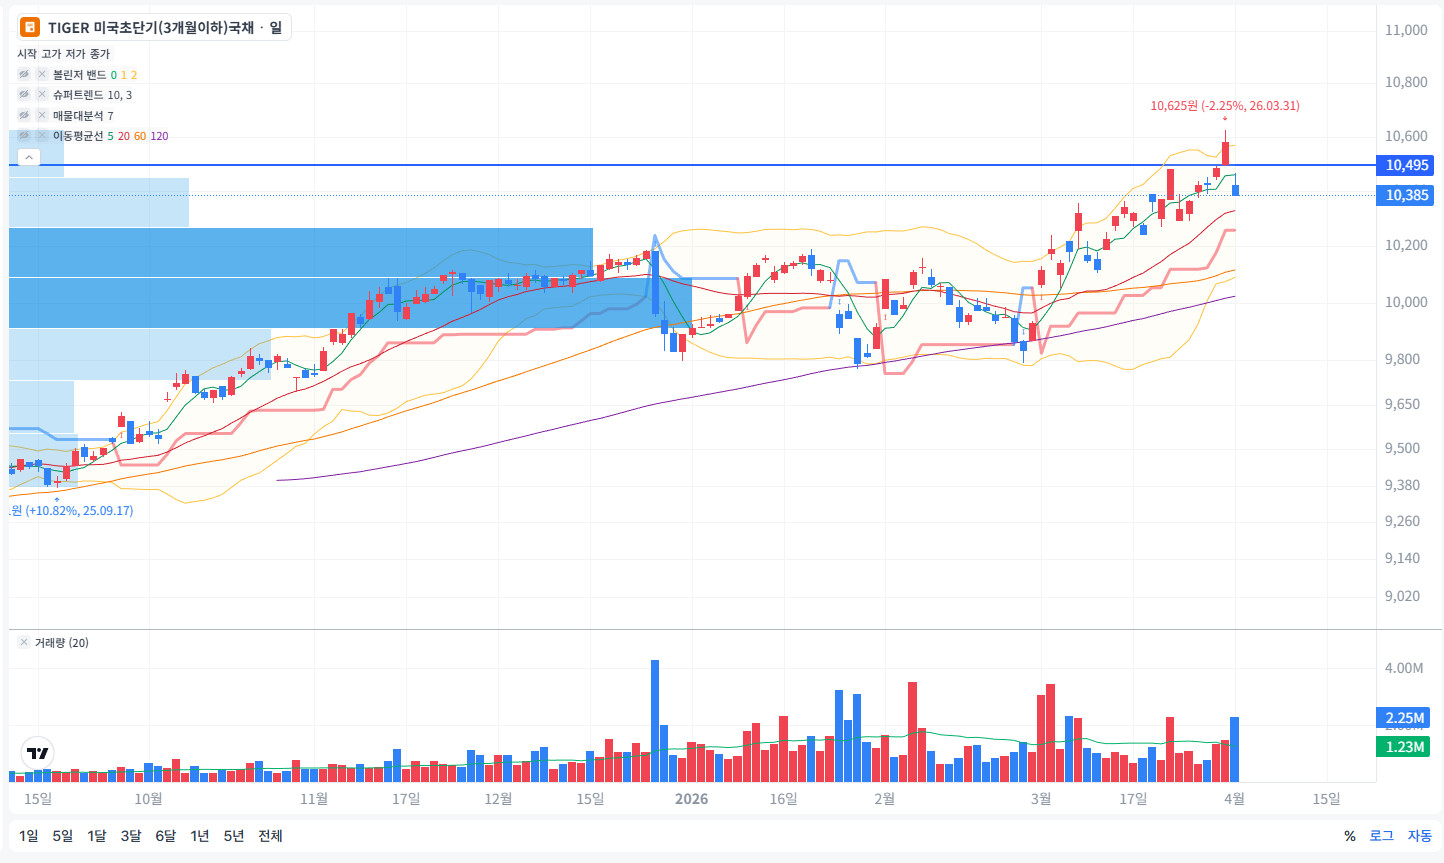This screenshot has height=863, width=1444.
Task: Click the blue 10,495 price label
Action: pyautogui.click(x=1405, y=165)
